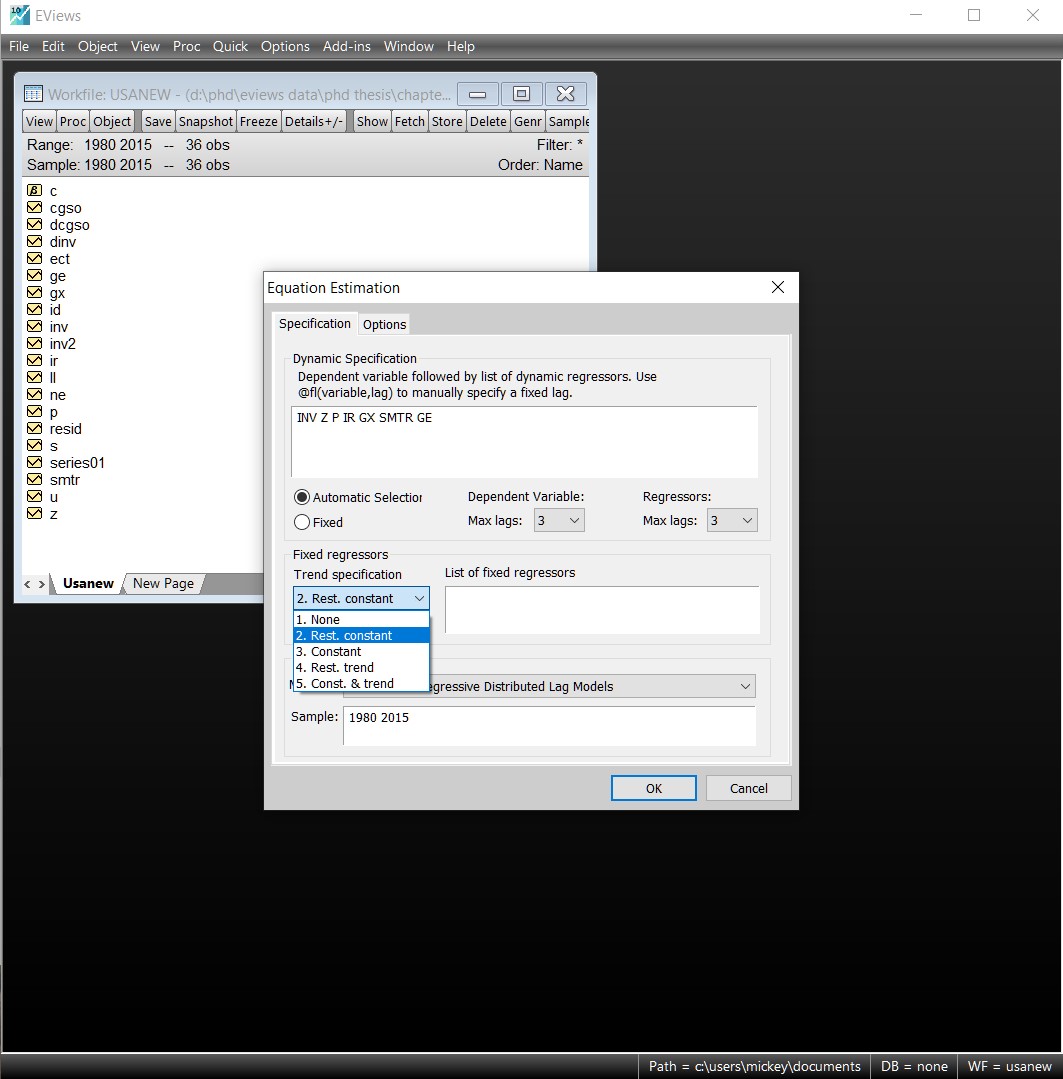Click the z series icon

point(34,514)
